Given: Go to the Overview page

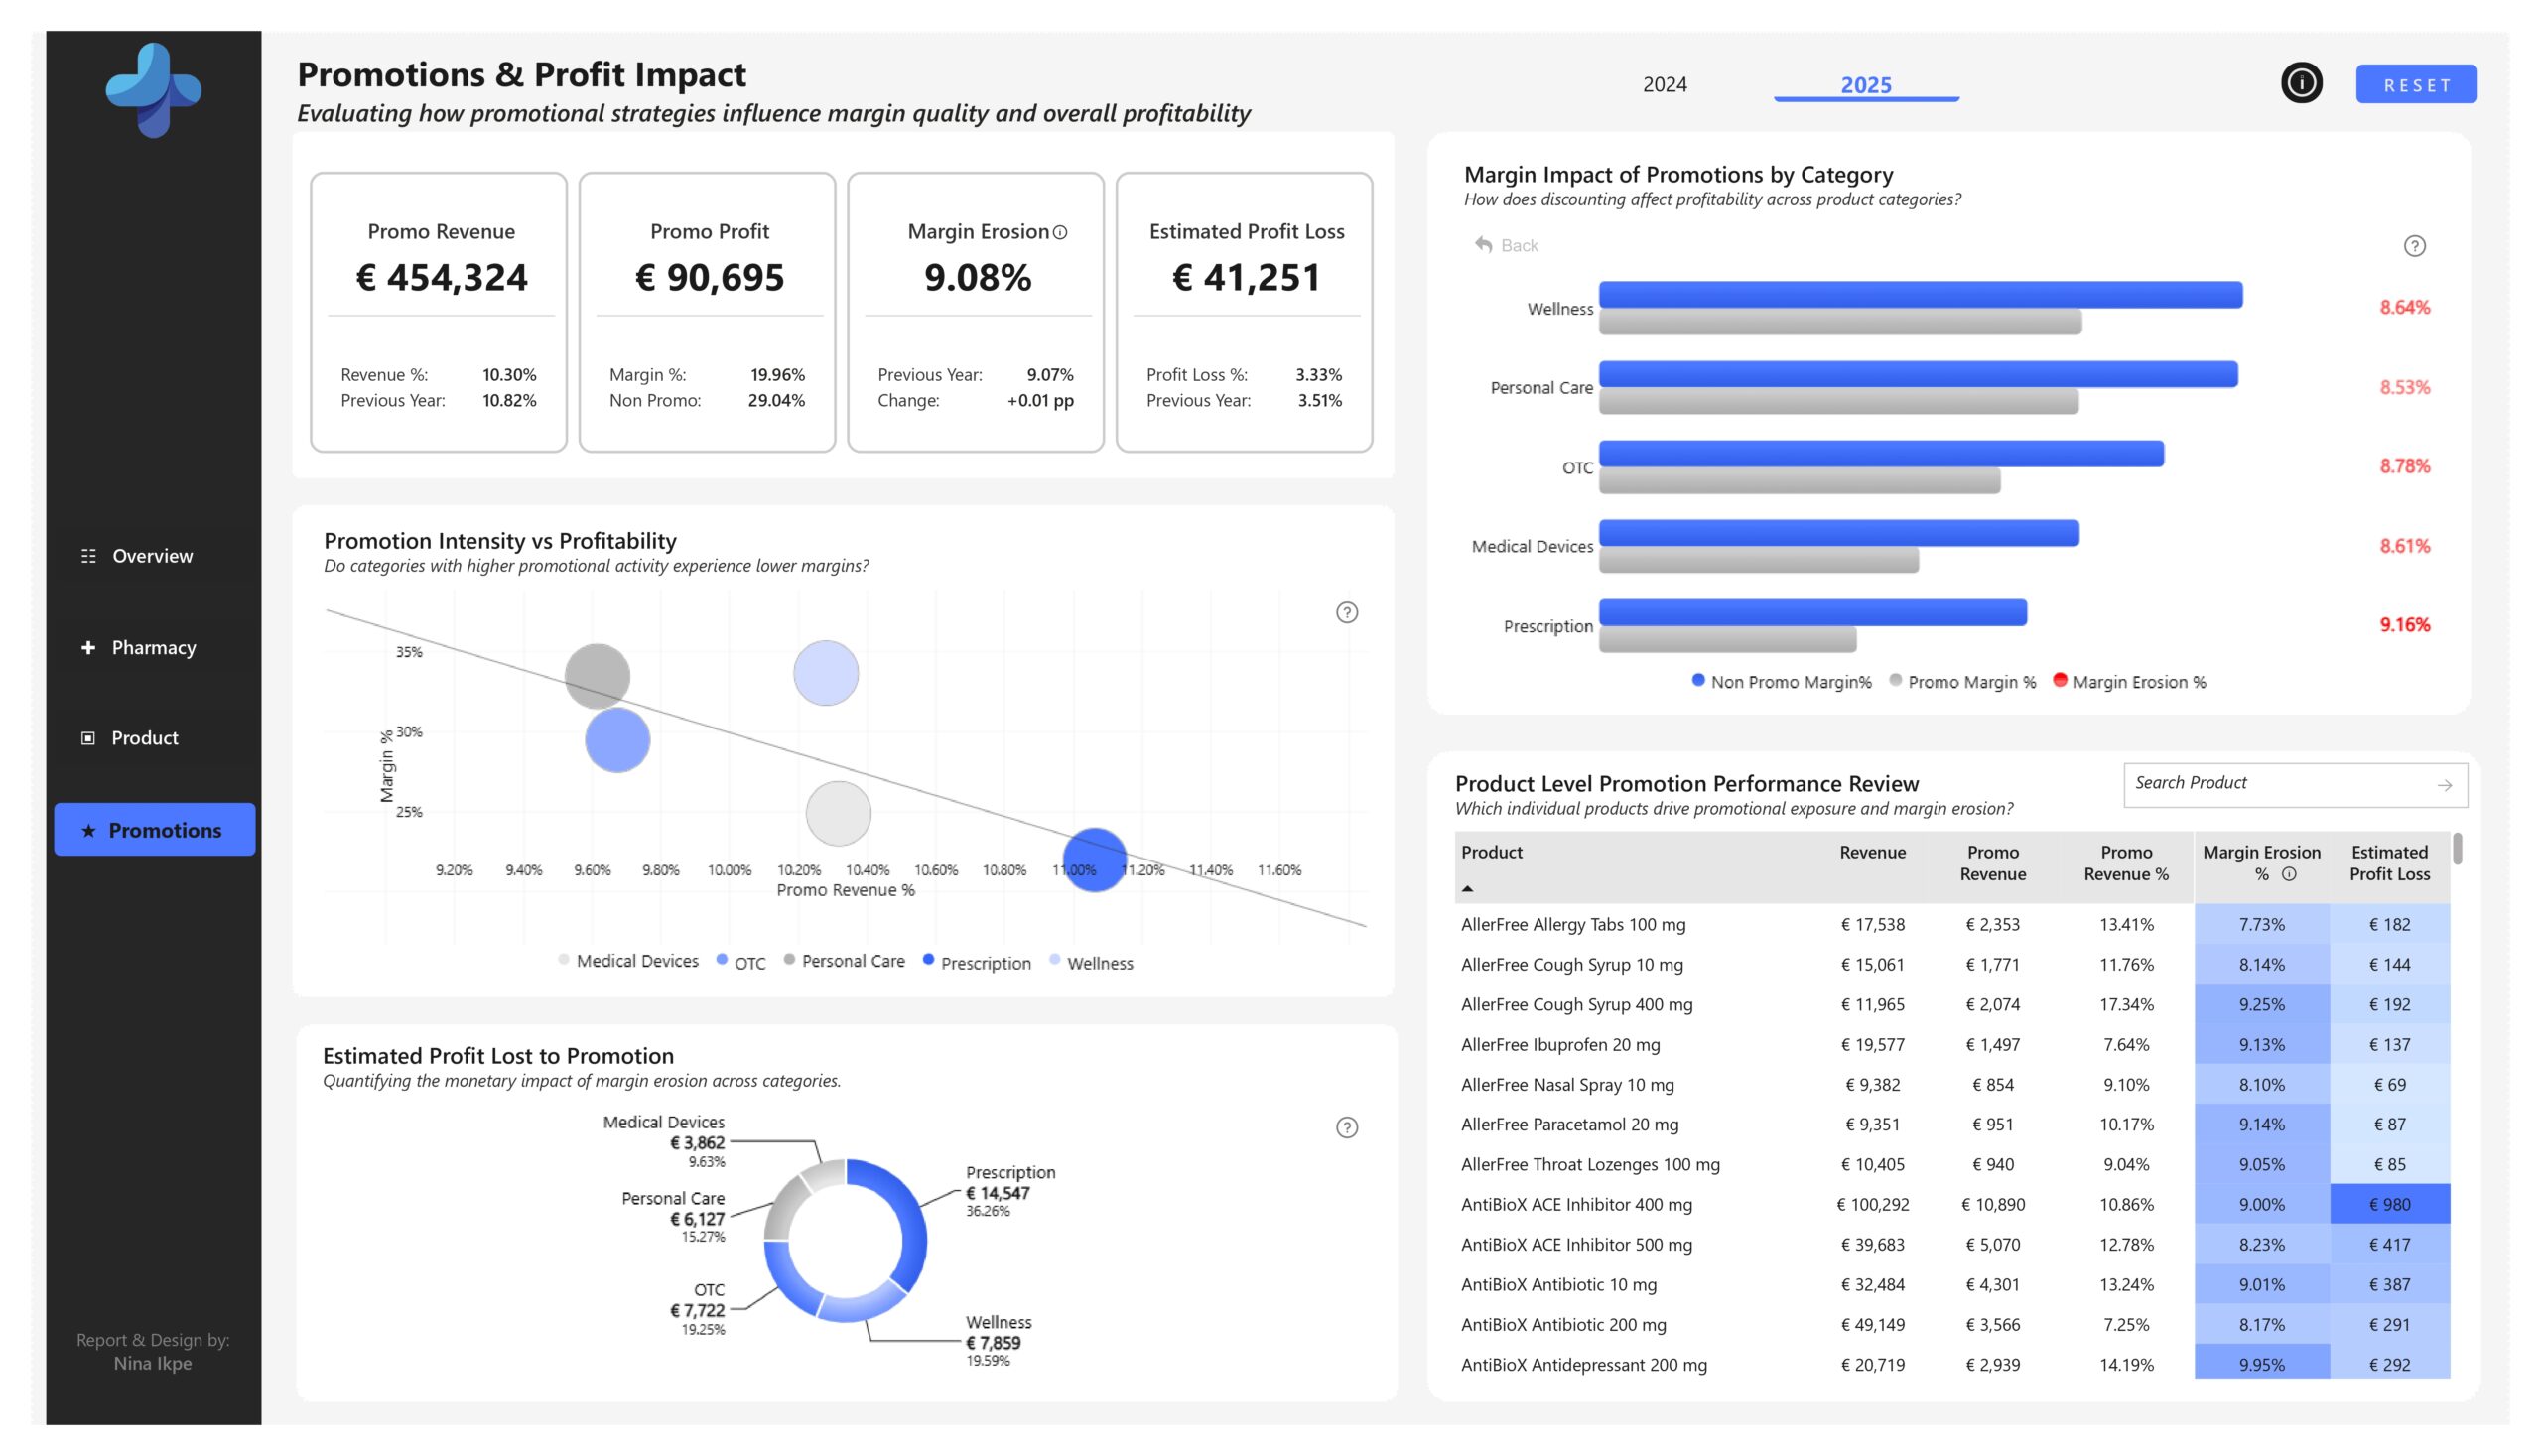Looking at the screenshot, I should [x=152, y=556].
